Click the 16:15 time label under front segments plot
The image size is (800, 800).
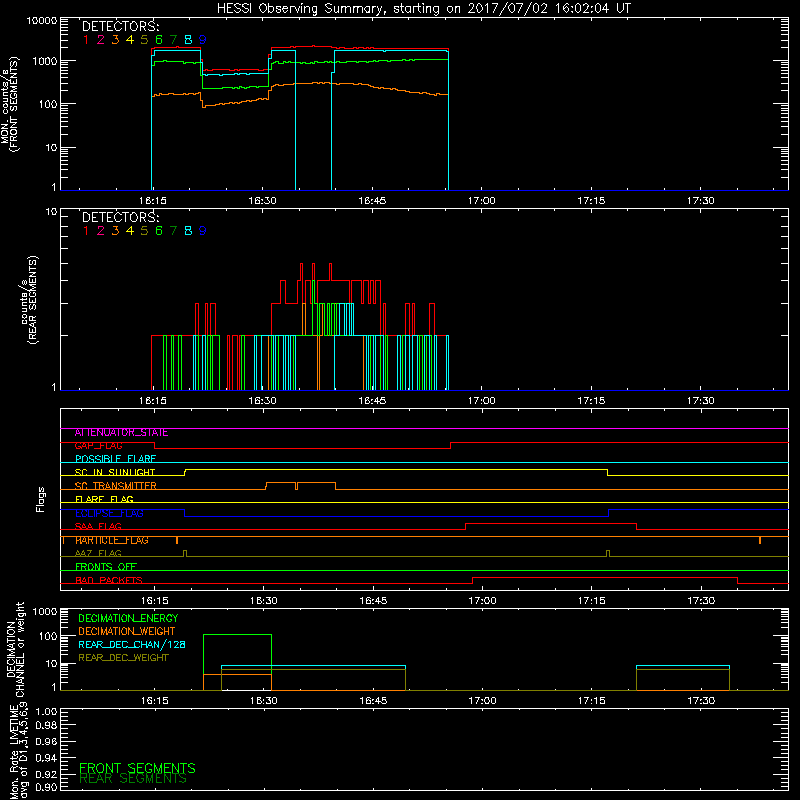coord(153,201)
